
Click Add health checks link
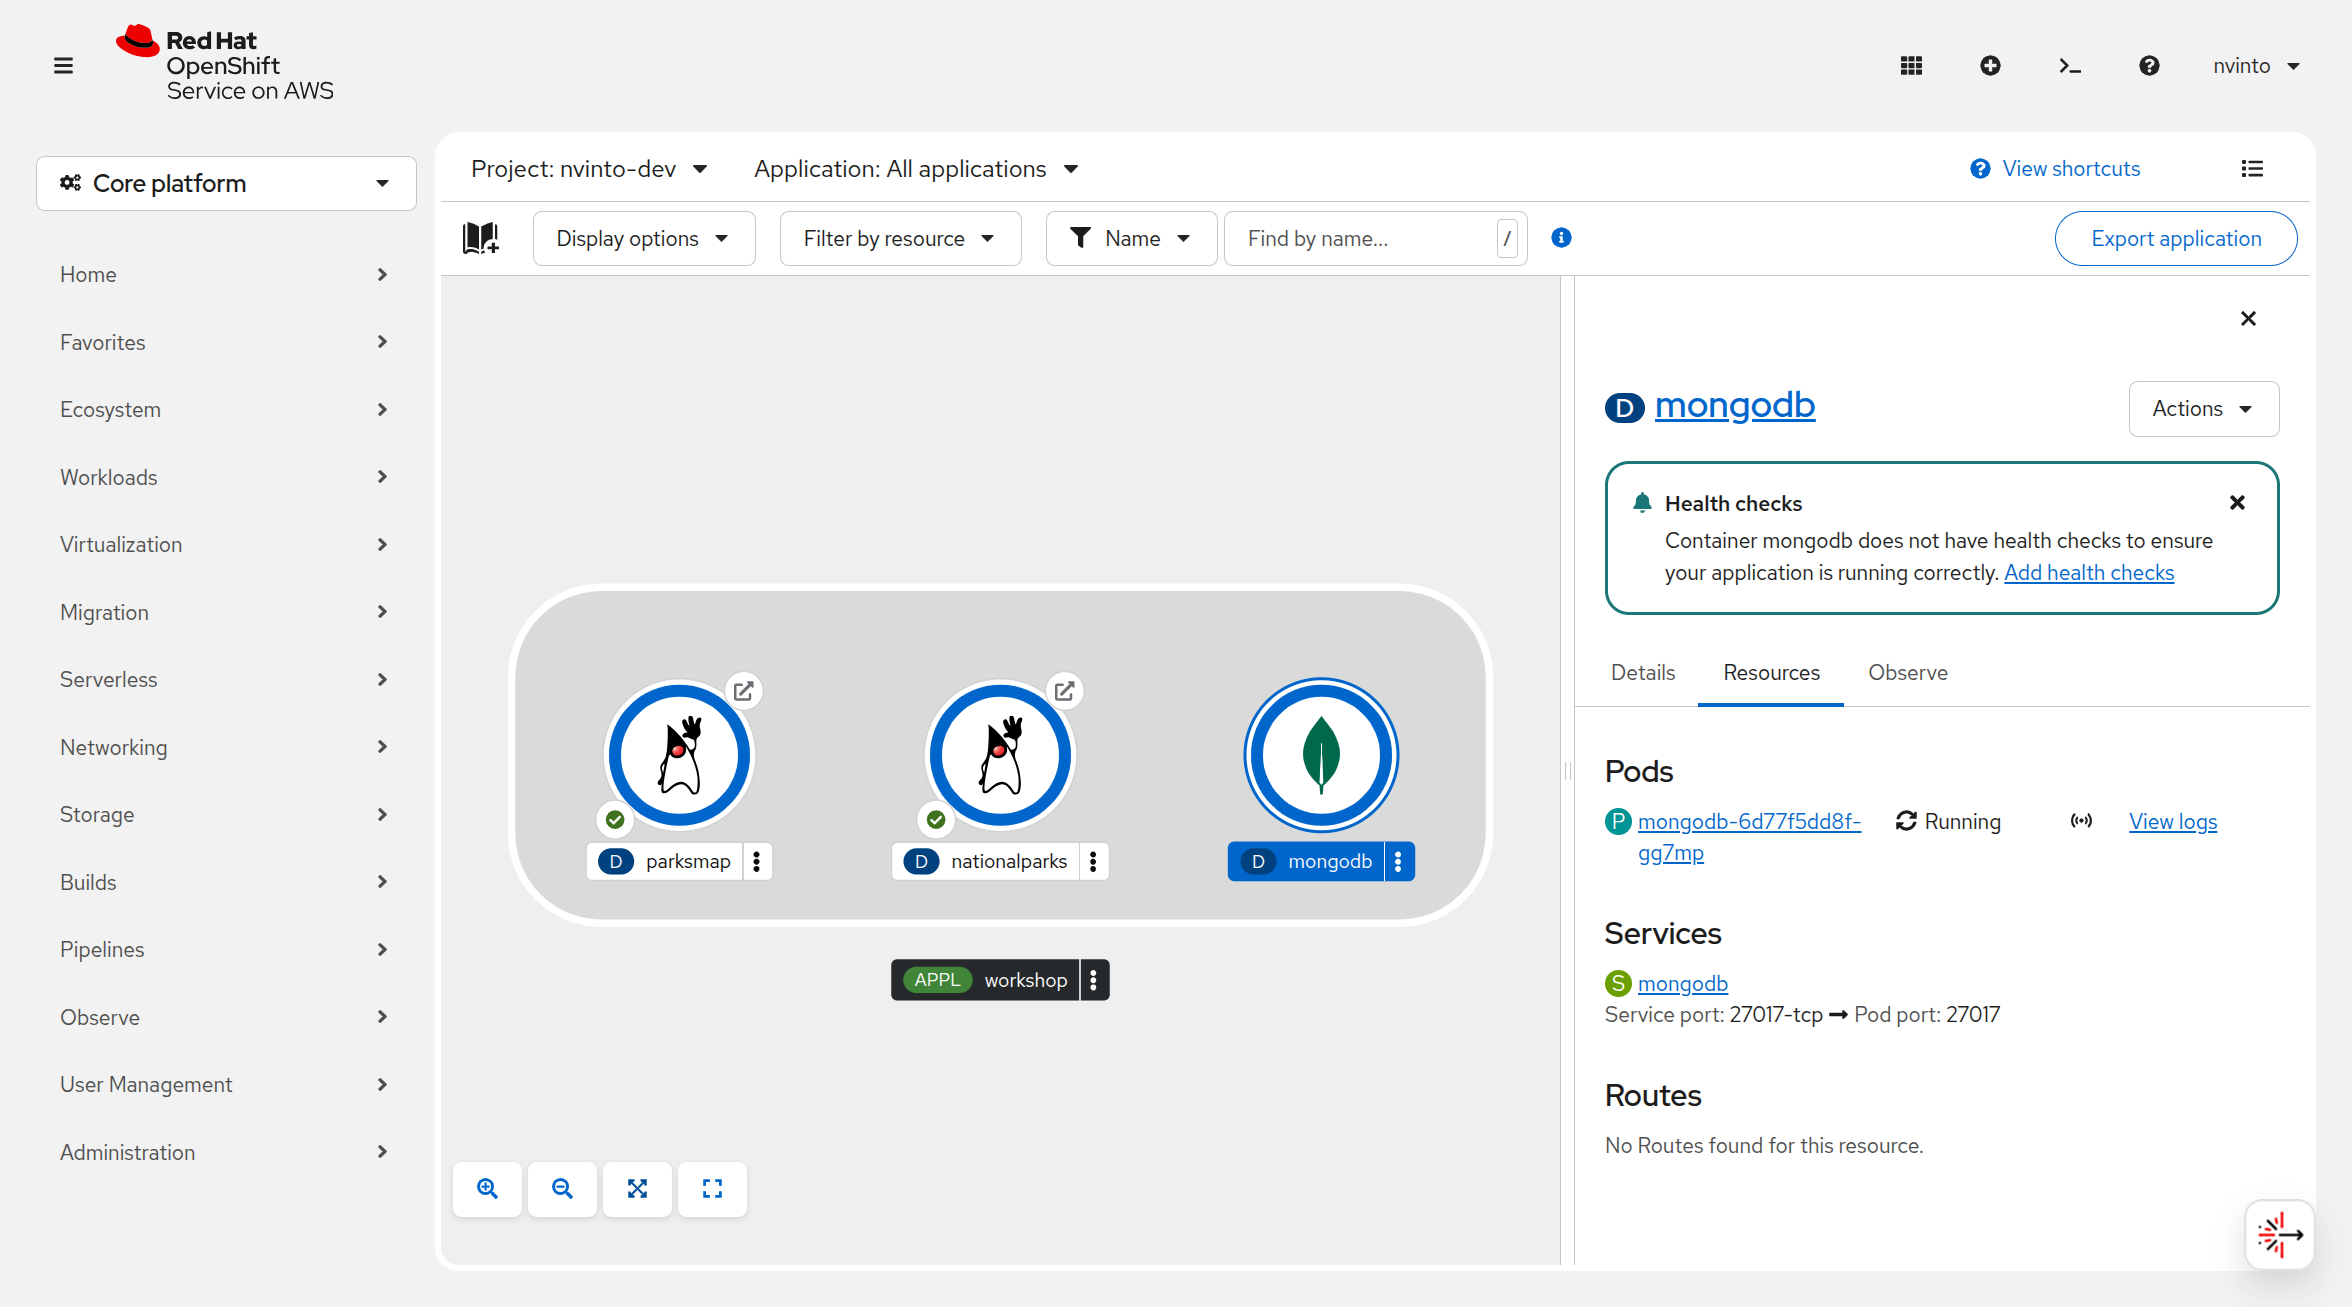tap(2089, 573)
